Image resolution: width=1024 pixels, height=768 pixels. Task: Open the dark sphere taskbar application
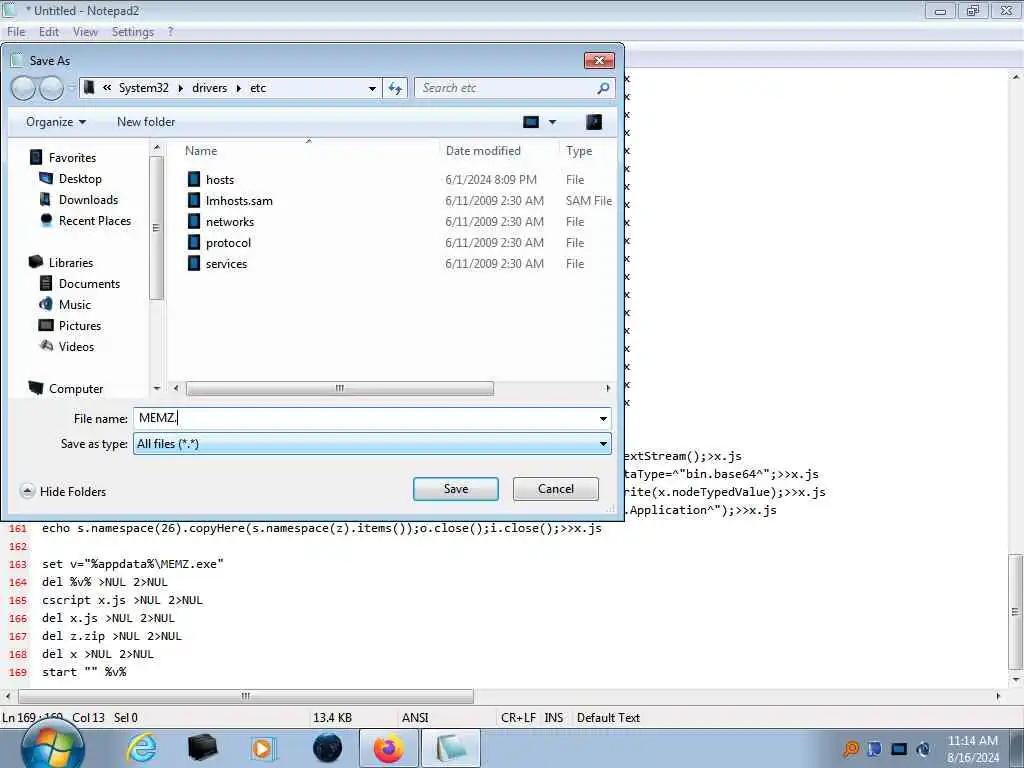pos(327,748)
